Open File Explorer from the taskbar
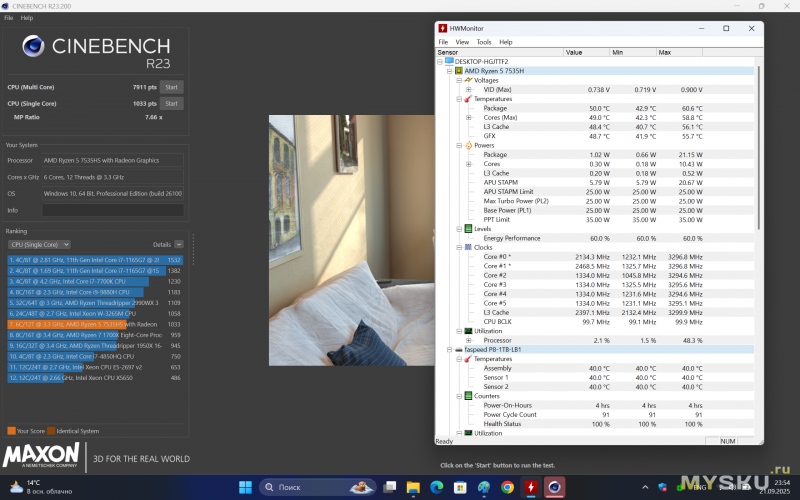 [x=413, y=487]
